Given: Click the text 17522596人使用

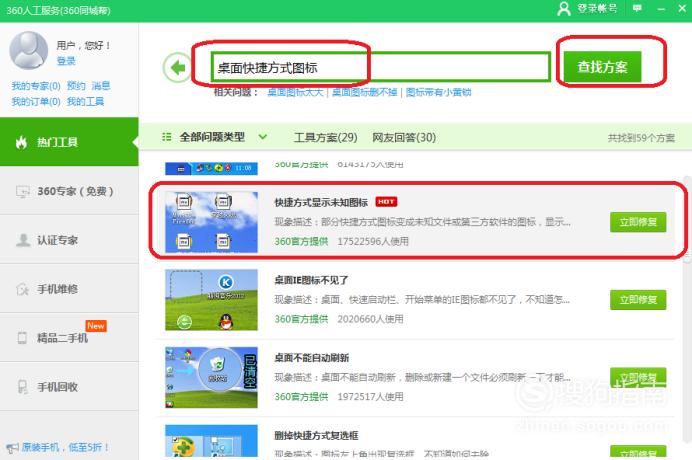Looking at the screenshot, I should [x=373, y=241].
